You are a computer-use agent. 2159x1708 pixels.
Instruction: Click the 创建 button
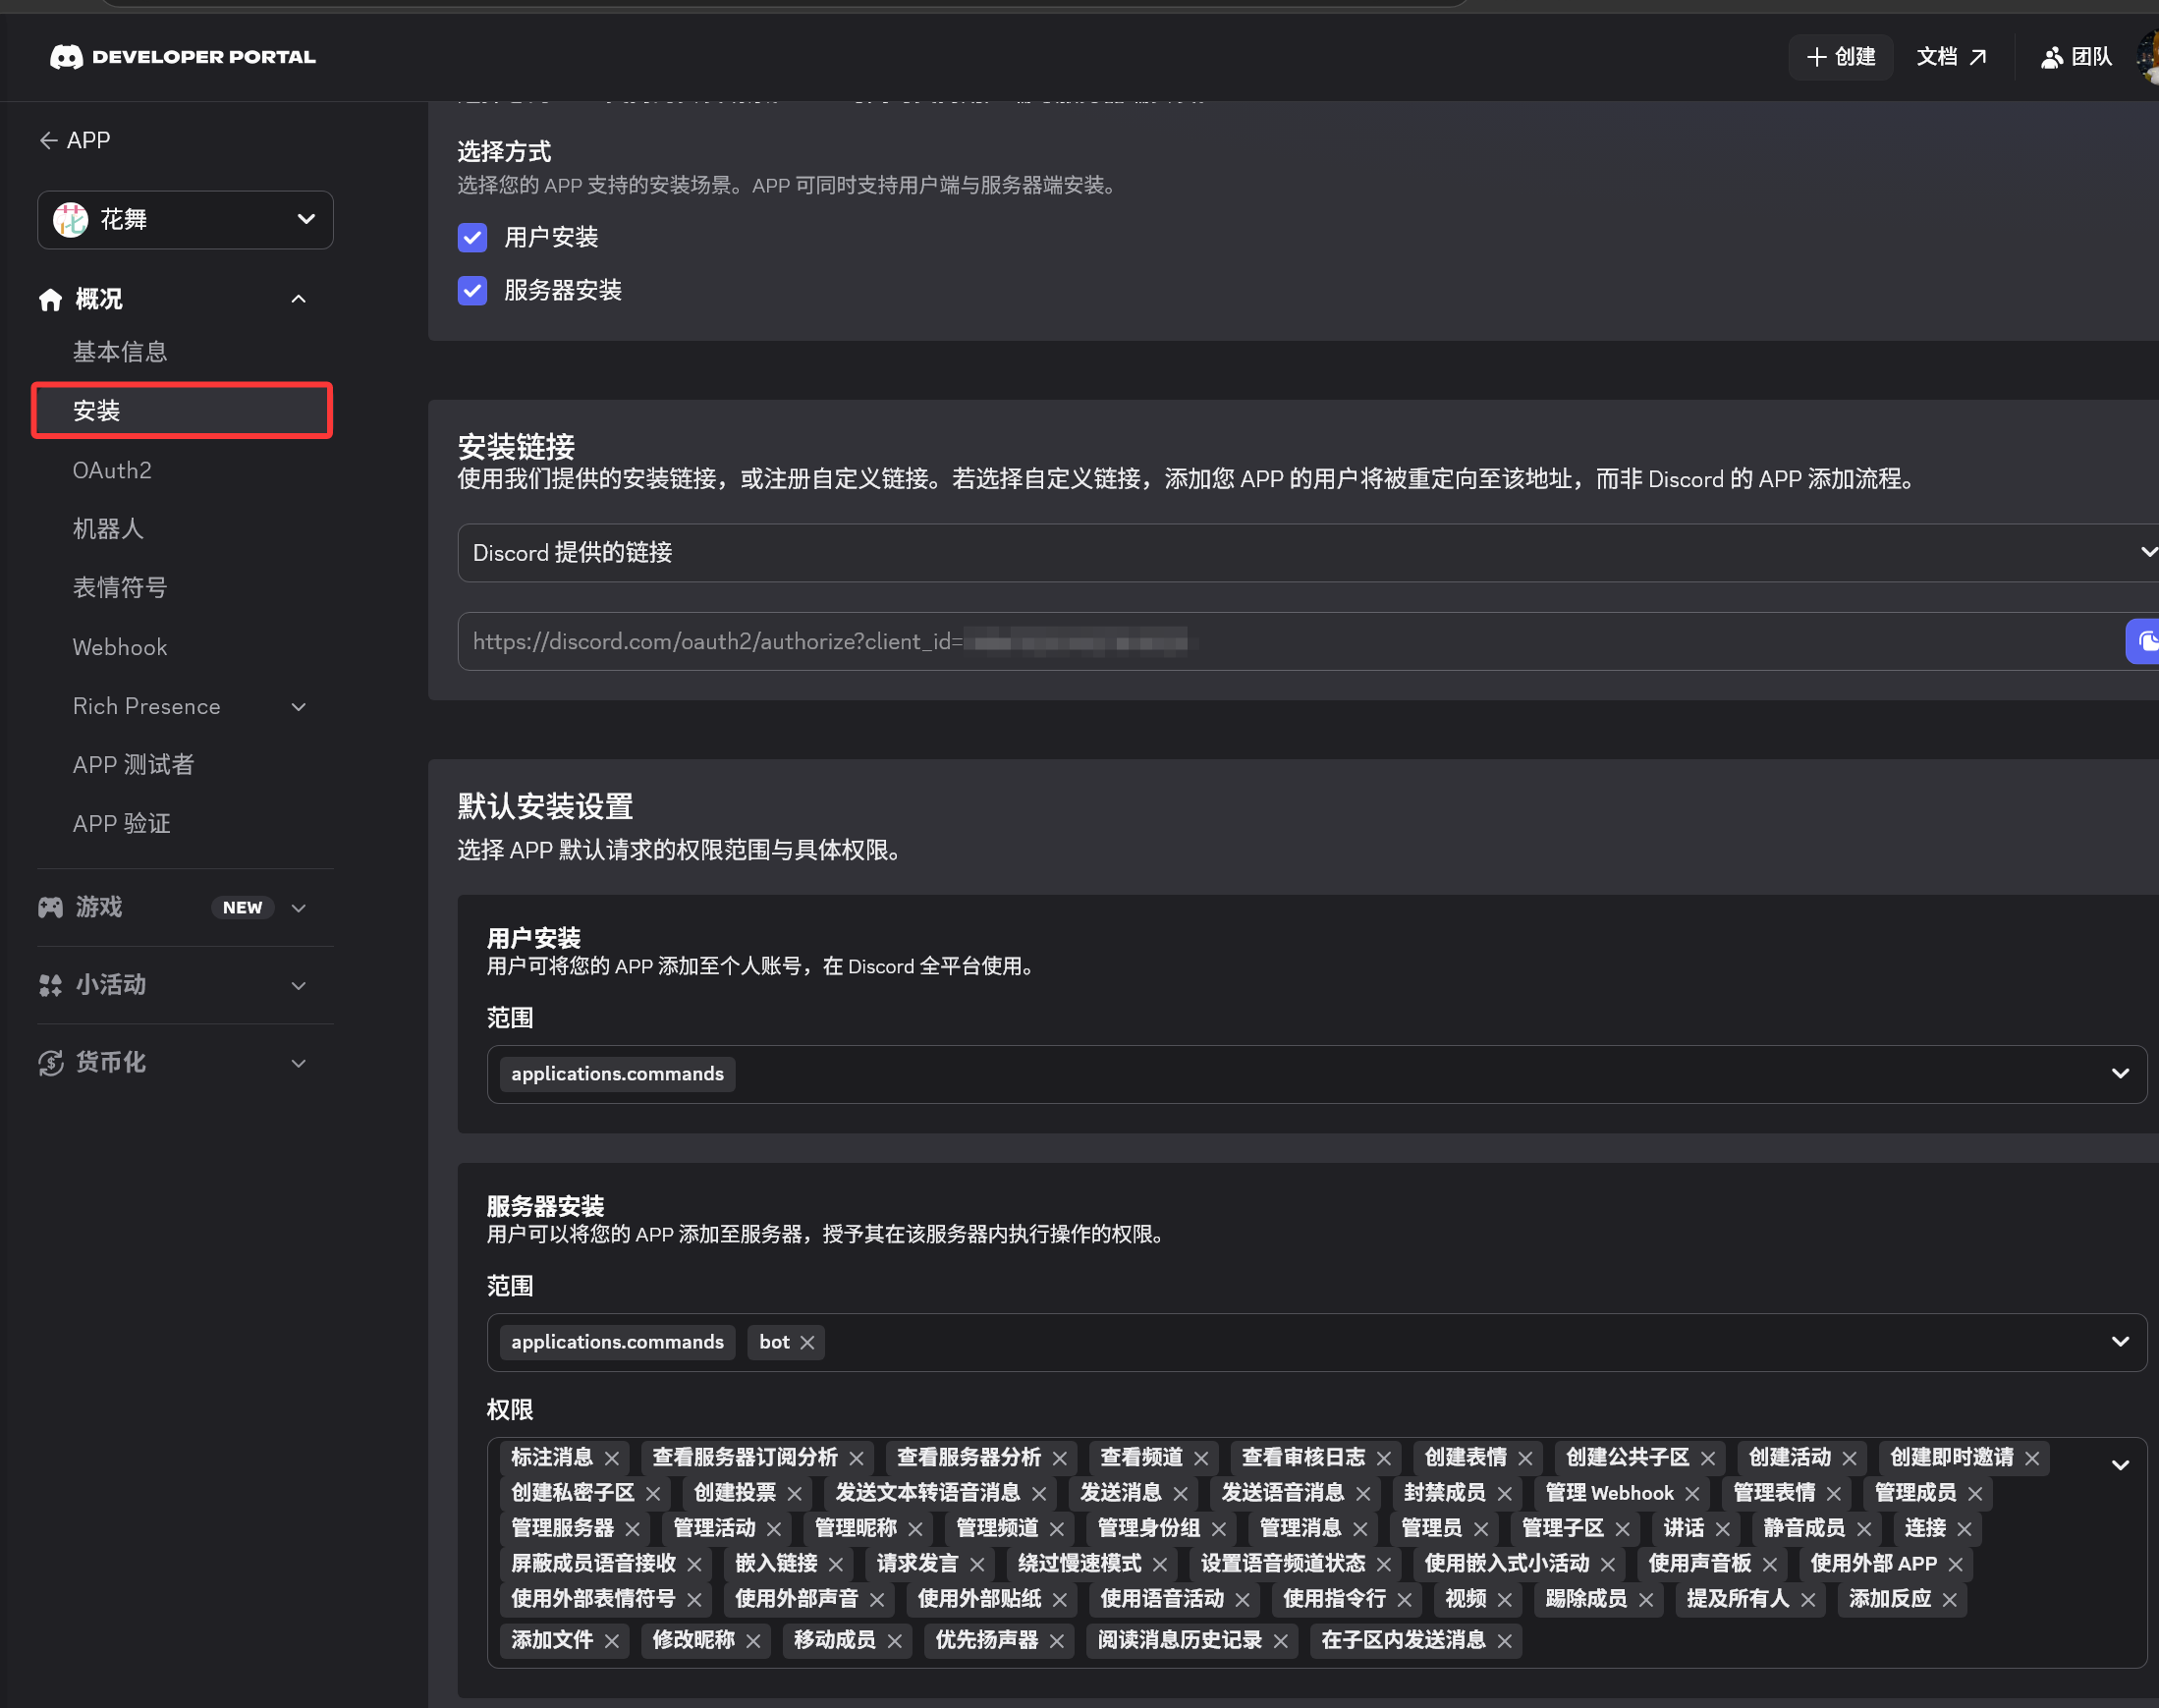click(x=1841, y=57)
